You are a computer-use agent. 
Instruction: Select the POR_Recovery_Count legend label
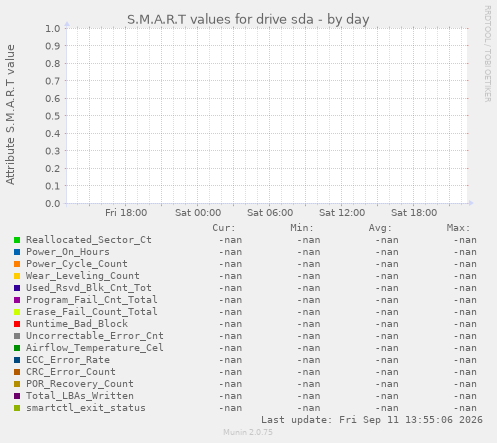click(x=80, y=384)
